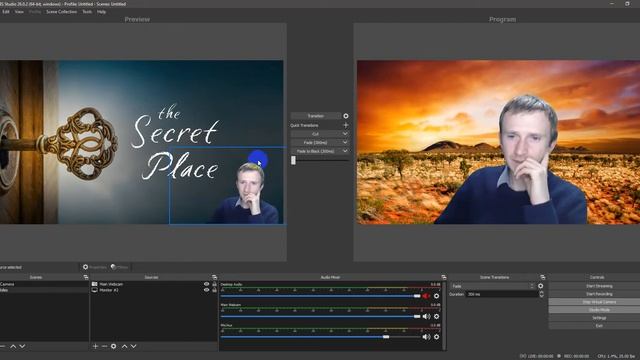640x360 pixels.
Task: Open the Profile menu
Action: tap(35, 12)
